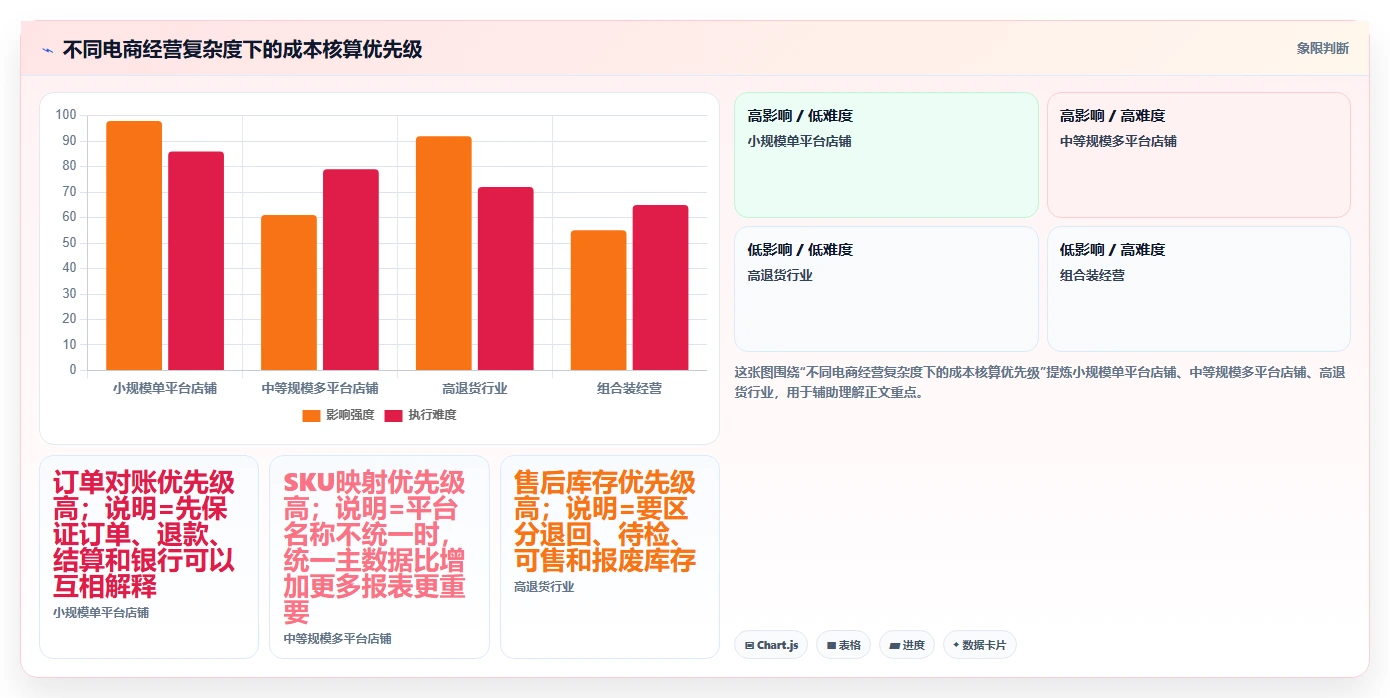Screen dimensions: 1390x698
Task: Click the x-axis label 高退货行业
Action: tap(475, 388)
